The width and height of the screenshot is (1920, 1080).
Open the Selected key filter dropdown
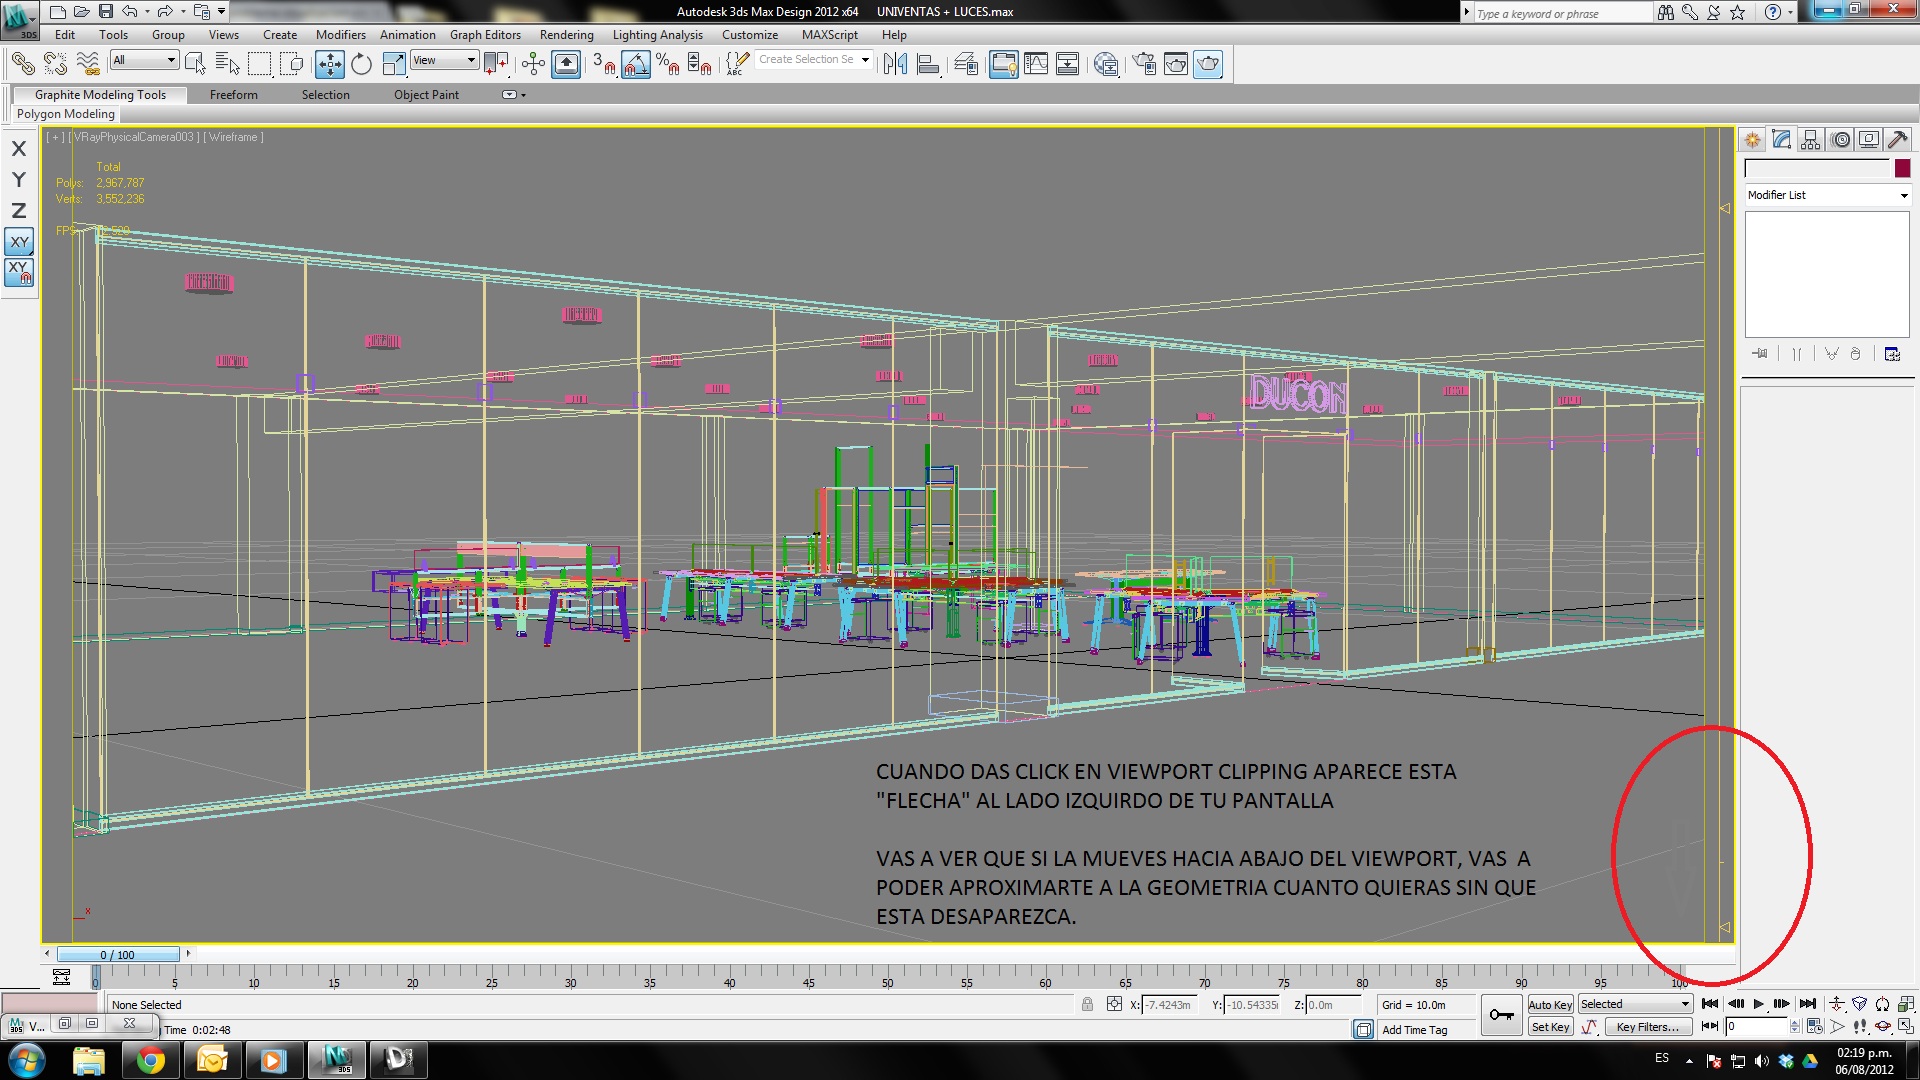[1635, 1004]
